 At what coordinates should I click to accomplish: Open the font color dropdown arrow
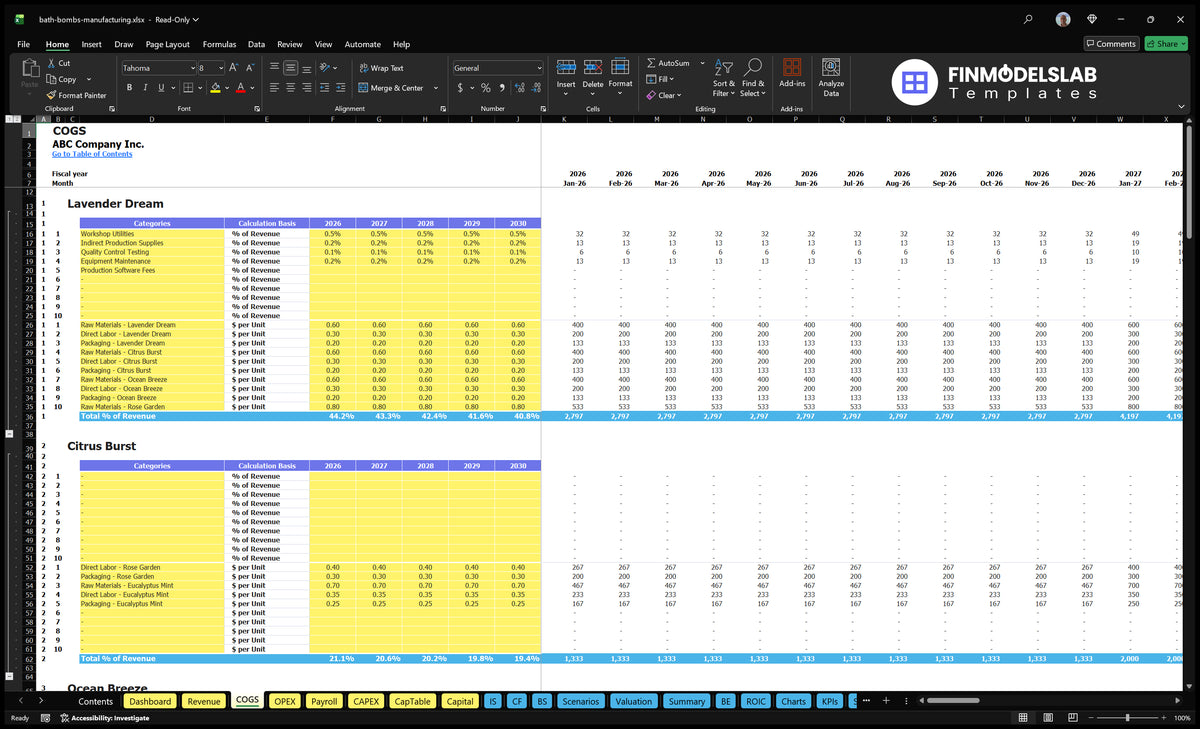251,88
